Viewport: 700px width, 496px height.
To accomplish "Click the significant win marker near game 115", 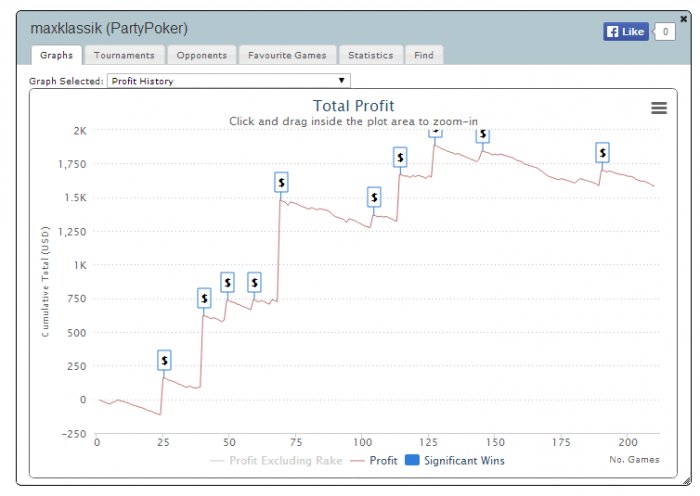I will (400, 158).
